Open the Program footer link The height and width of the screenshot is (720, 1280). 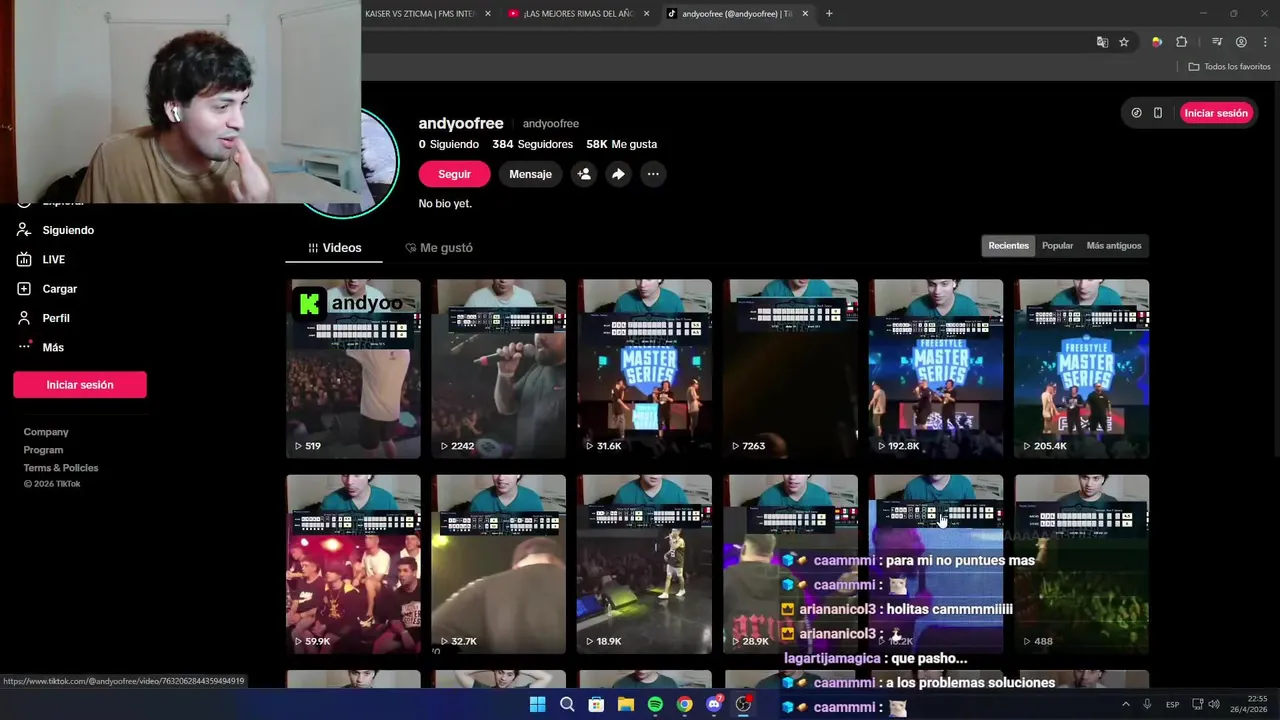[43, 450]
